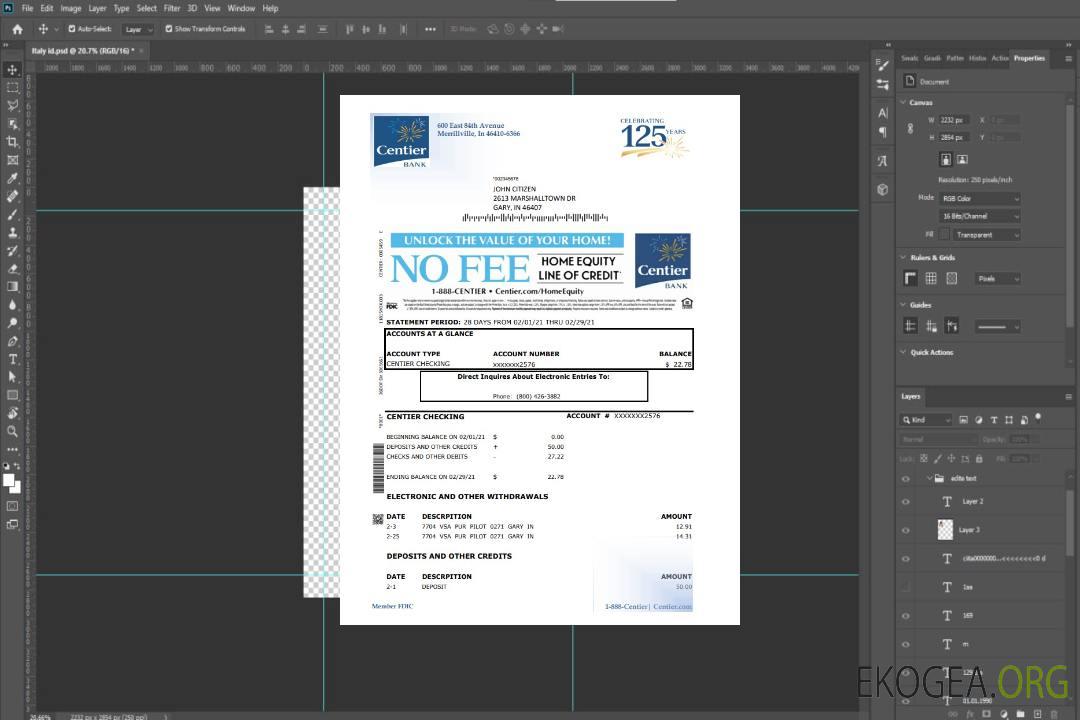The height and width of the screenshot is (720, 1080).
Task: Open the Auto-Select Layer dropdown
Action: [138, 30]
